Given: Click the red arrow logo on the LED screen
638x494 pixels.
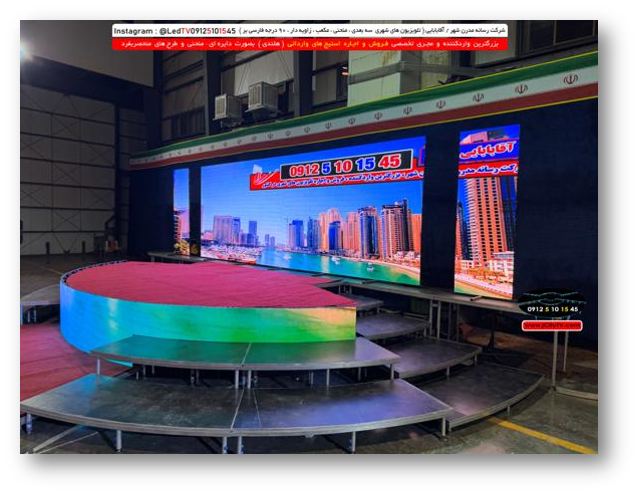Looking at the screenshot, I should pyautogui.click(x=265, y=177).
